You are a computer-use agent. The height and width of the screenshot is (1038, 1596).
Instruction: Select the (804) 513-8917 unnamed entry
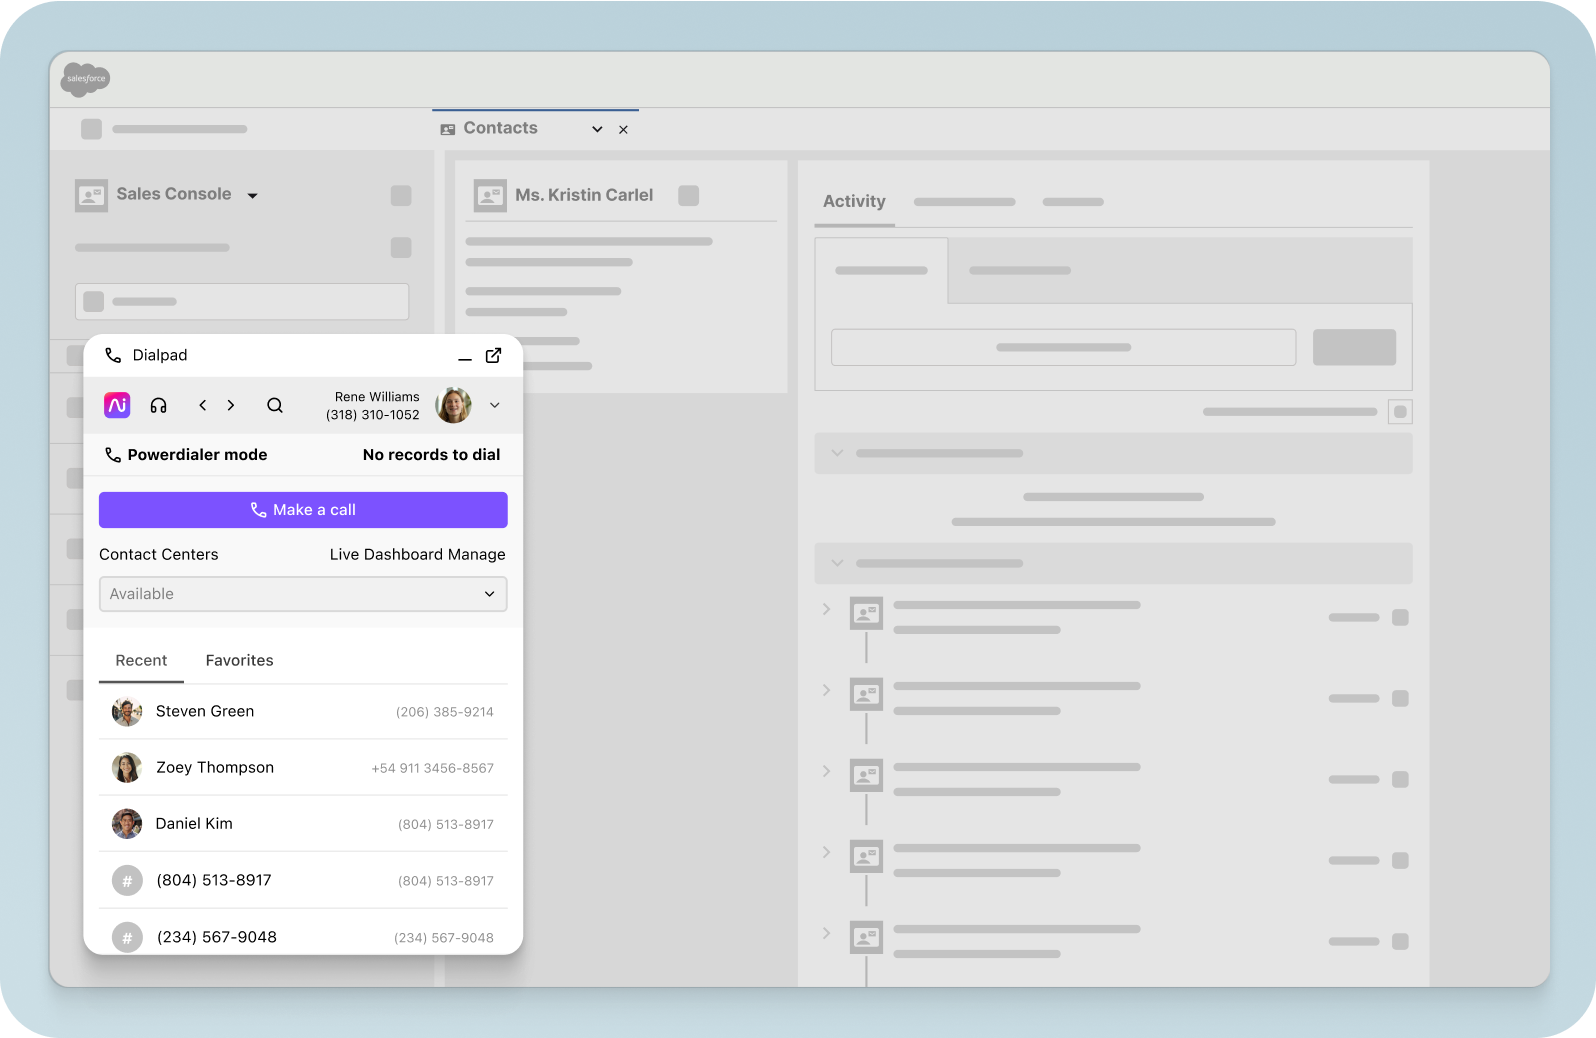(303, 880)
